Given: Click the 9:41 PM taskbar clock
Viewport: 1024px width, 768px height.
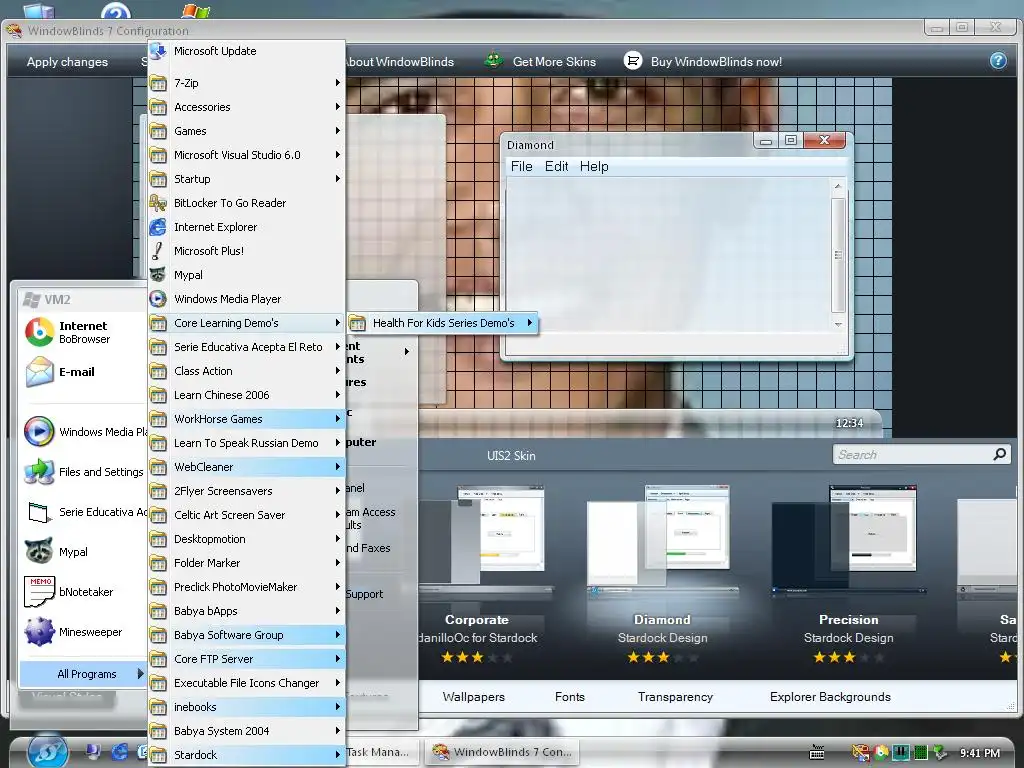Looking at the screenshot, I should 980,753.
